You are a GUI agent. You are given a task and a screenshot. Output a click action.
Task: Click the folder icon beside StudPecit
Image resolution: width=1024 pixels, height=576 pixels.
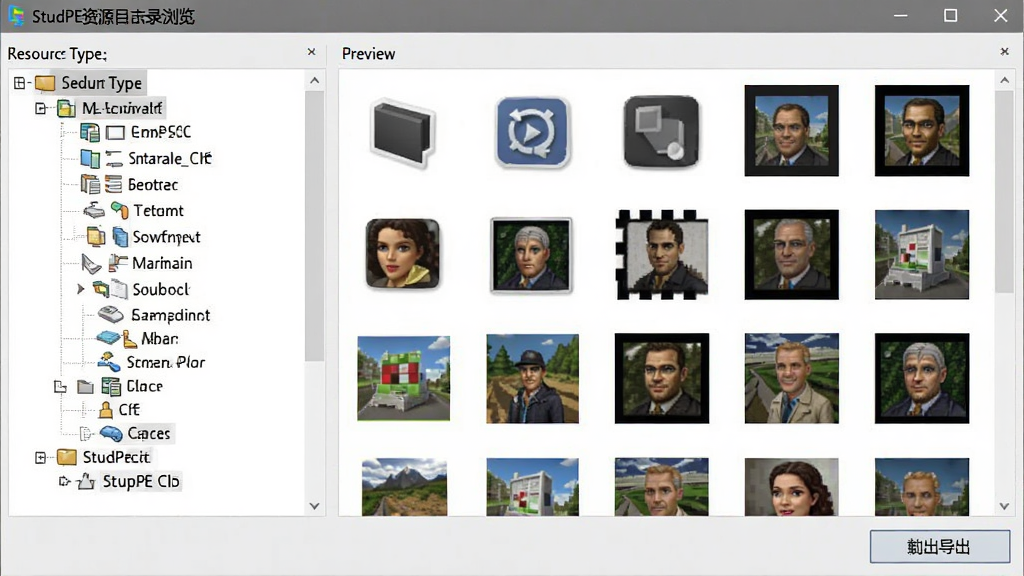[x=67, y=457]
